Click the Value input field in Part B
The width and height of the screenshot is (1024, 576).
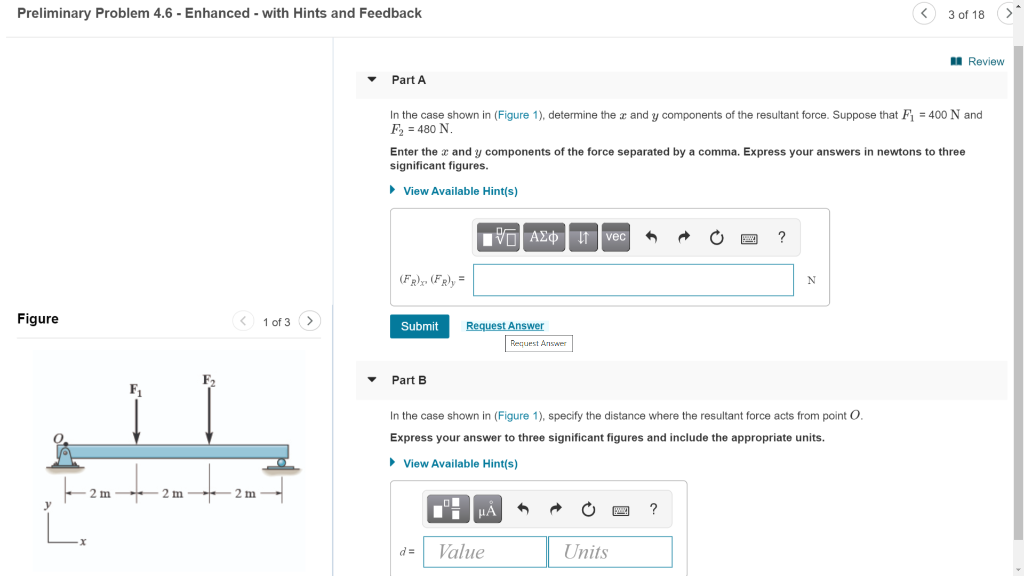coord(484,551)
